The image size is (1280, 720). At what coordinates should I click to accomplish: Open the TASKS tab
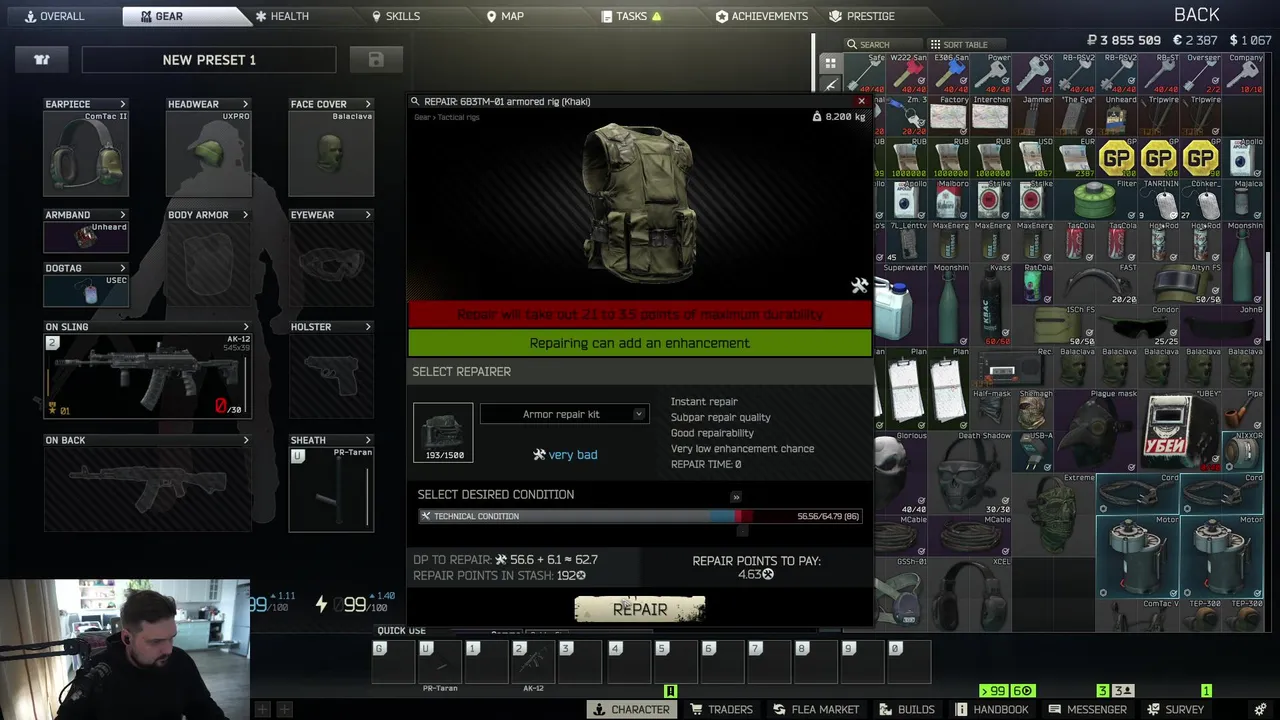[631, 16]
